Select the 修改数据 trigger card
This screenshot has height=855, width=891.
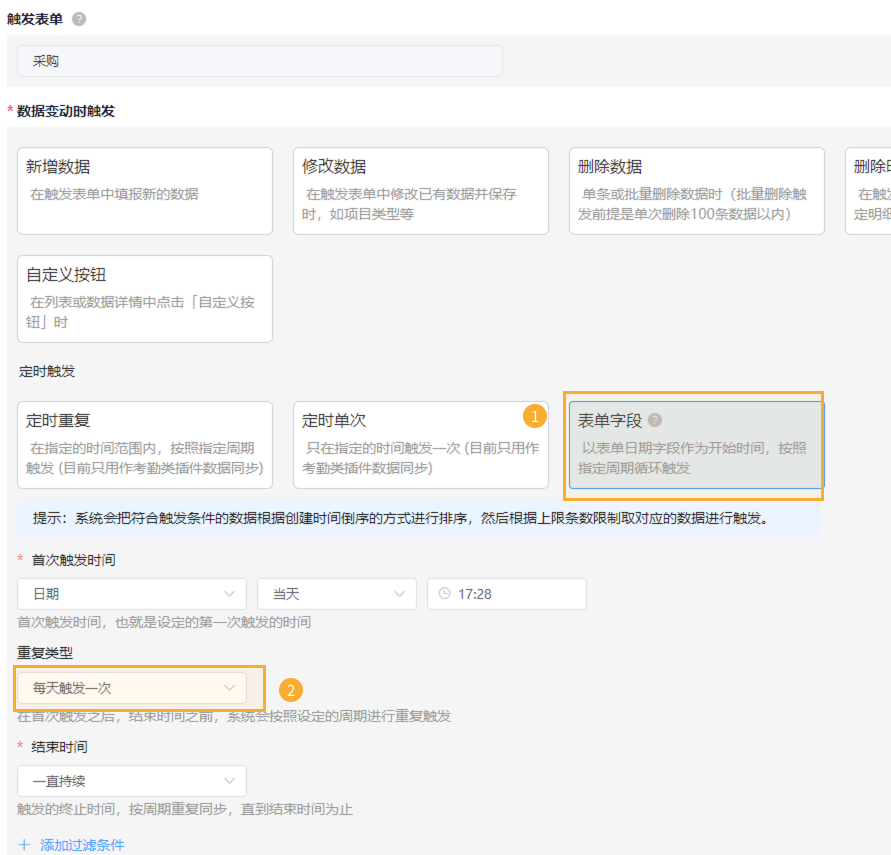(421, 191)
